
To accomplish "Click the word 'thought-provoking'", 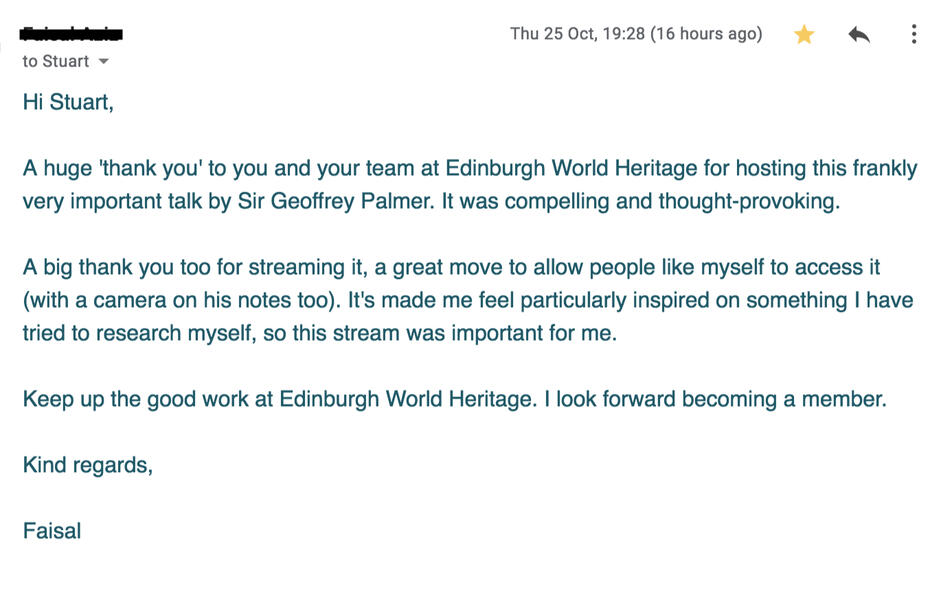I will coord(746,201).
